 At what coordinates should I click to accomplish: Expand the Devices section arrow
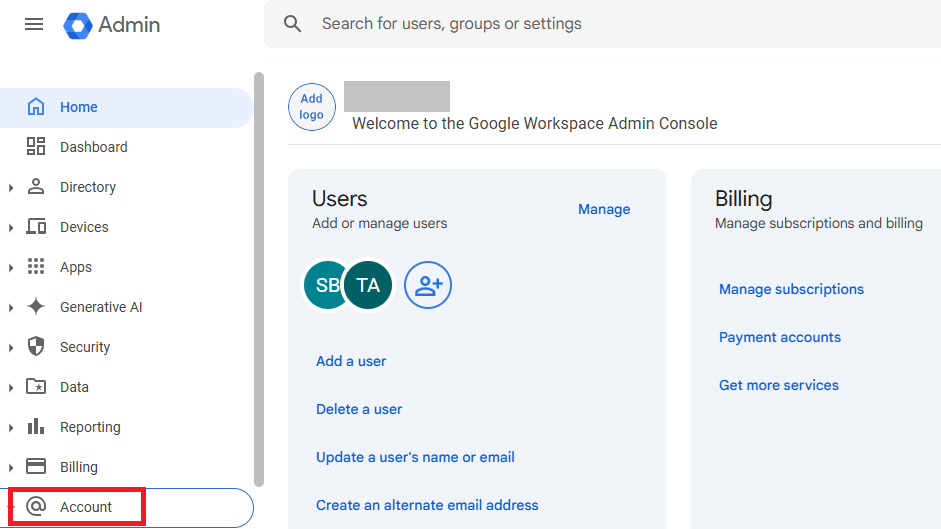click(11, 228)
